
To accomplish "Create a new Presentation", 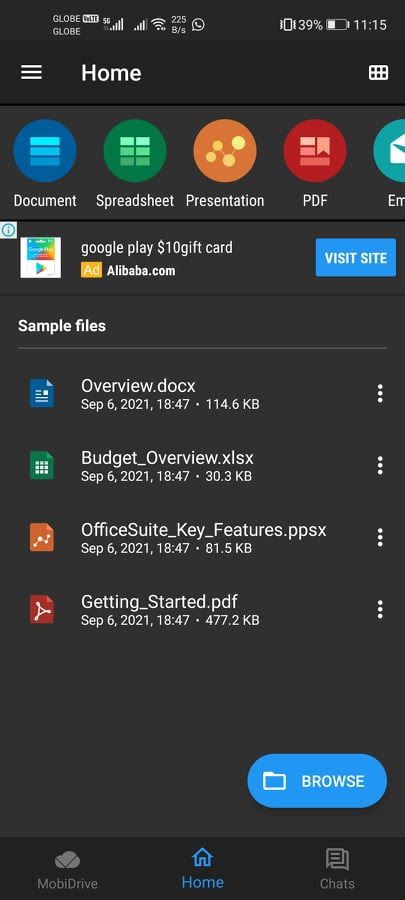I will (x=225, y=151).
